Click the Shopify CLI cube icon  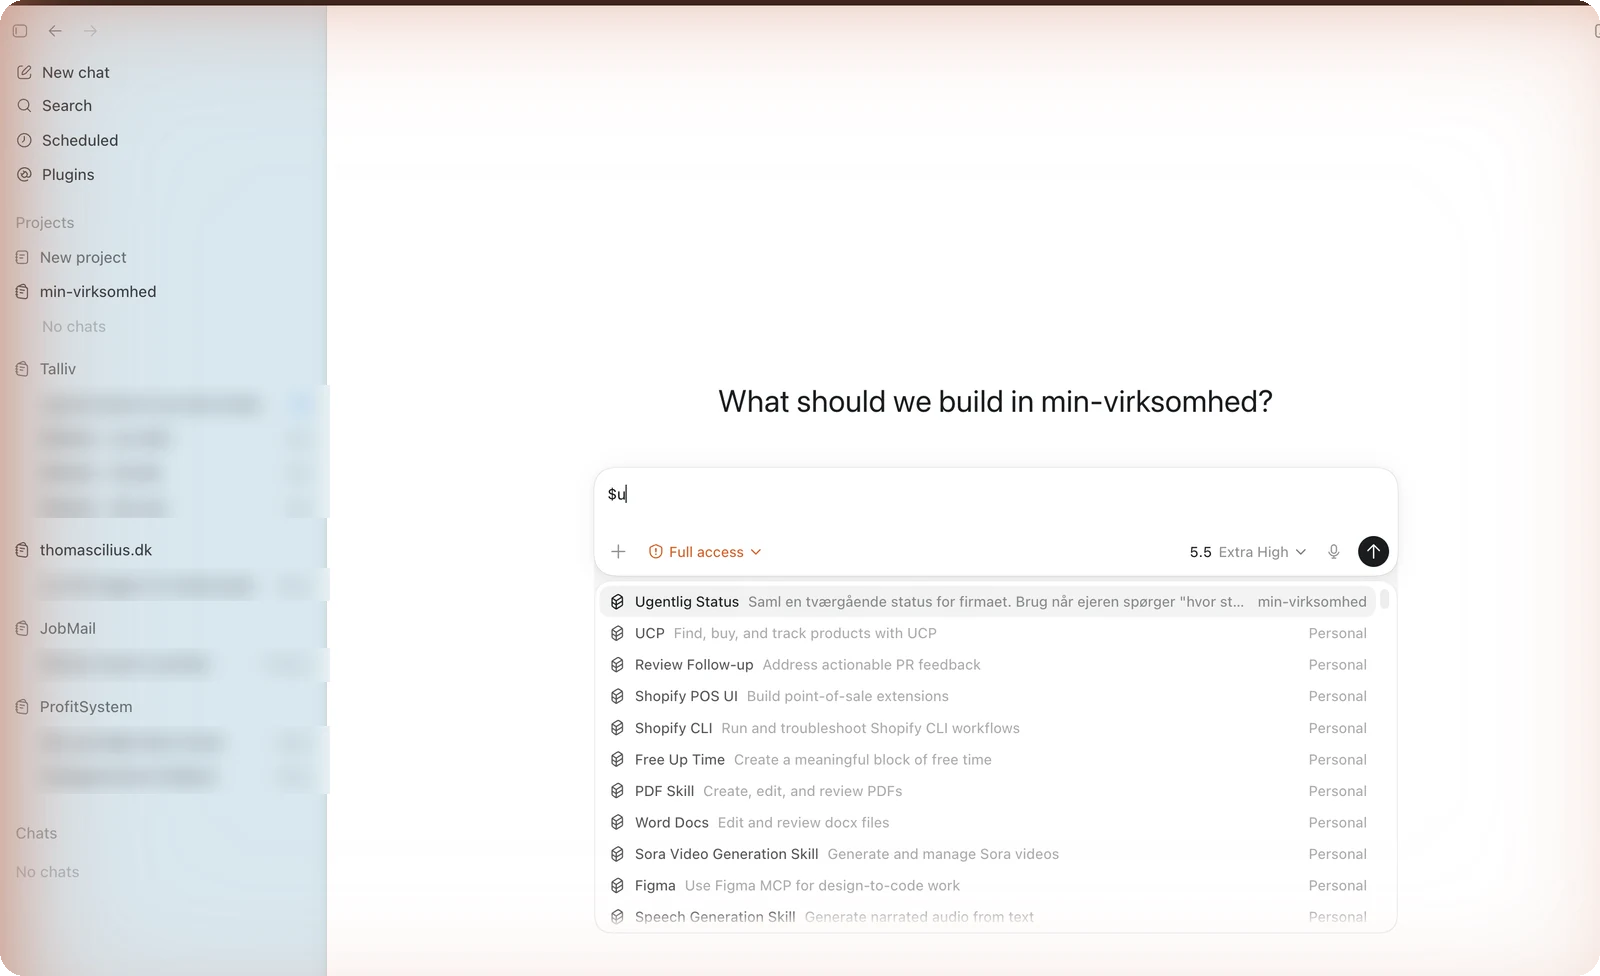[617, 728]
